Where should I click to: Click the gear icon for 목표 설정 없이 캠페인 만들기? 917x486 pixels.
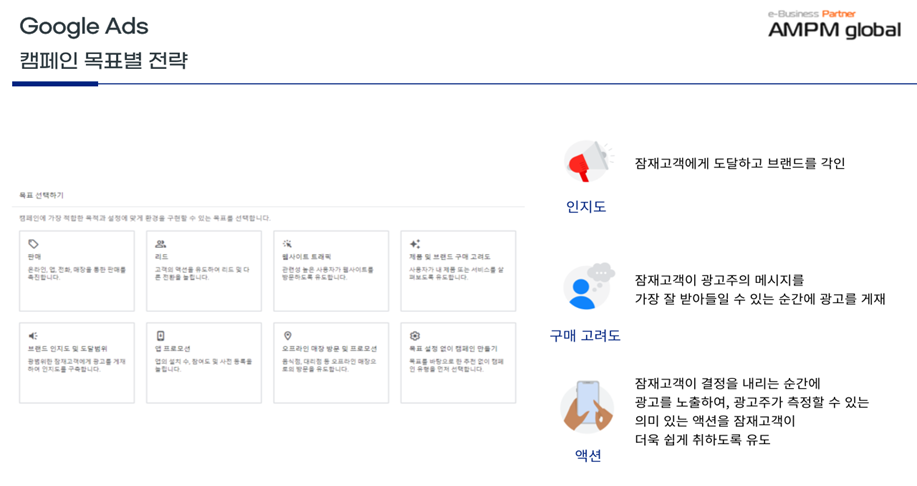click(x=415, y=336)
